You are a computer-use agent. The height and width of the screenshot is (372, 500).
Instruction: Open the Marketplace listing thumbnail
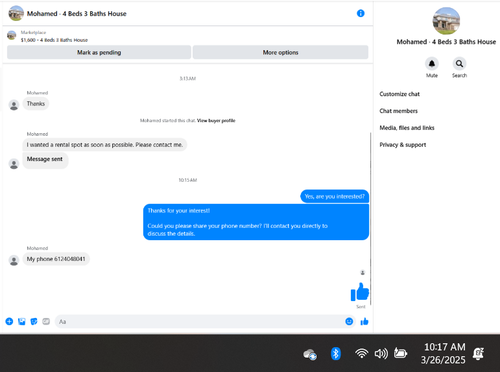pos(12,35)
